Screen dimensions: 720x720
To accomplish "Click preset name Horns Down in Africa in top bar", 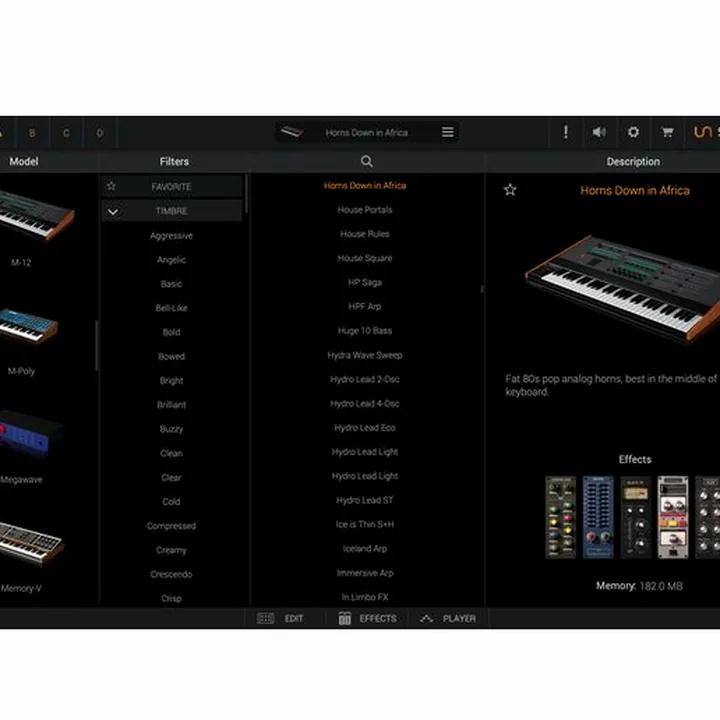I will [x=366, y=133].
